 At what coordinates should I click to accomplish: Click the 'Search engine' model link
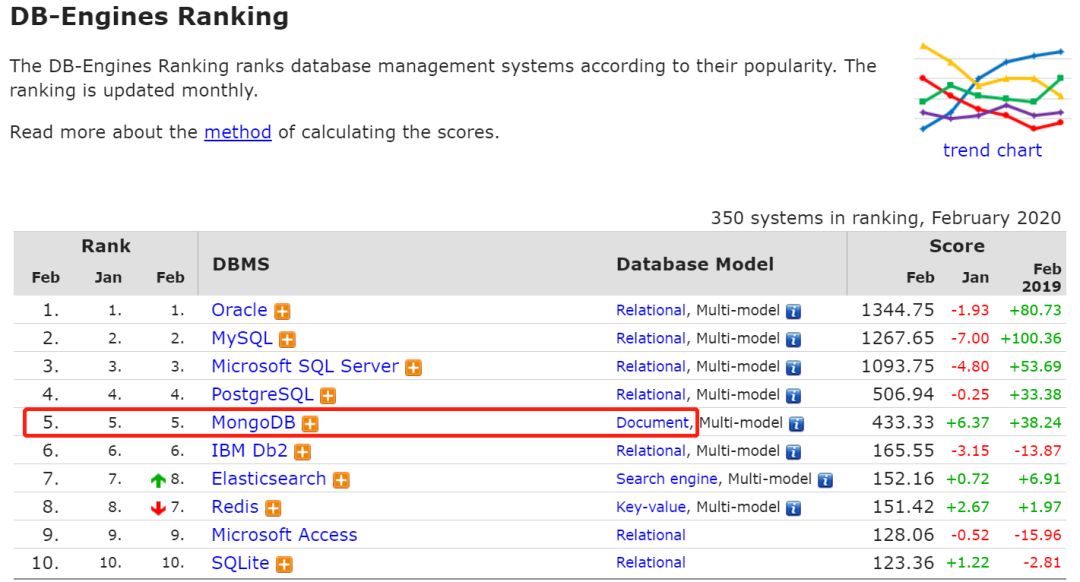[x=667, y=479]
